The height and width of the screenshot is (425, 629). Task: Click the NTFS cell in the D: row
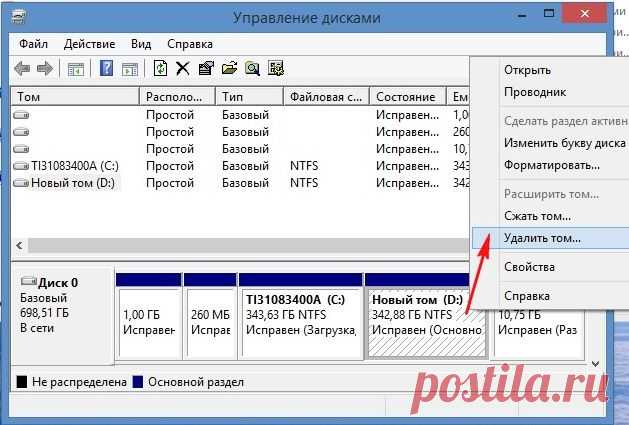pyautogui.click(x=304, y=183)
